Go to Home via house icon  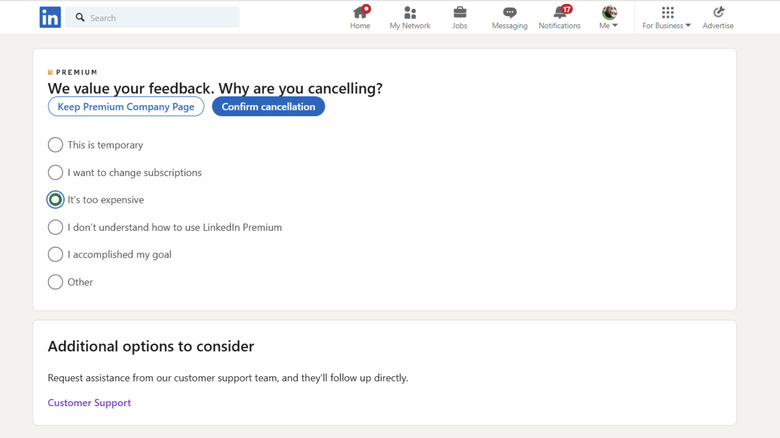click(360, 12)
